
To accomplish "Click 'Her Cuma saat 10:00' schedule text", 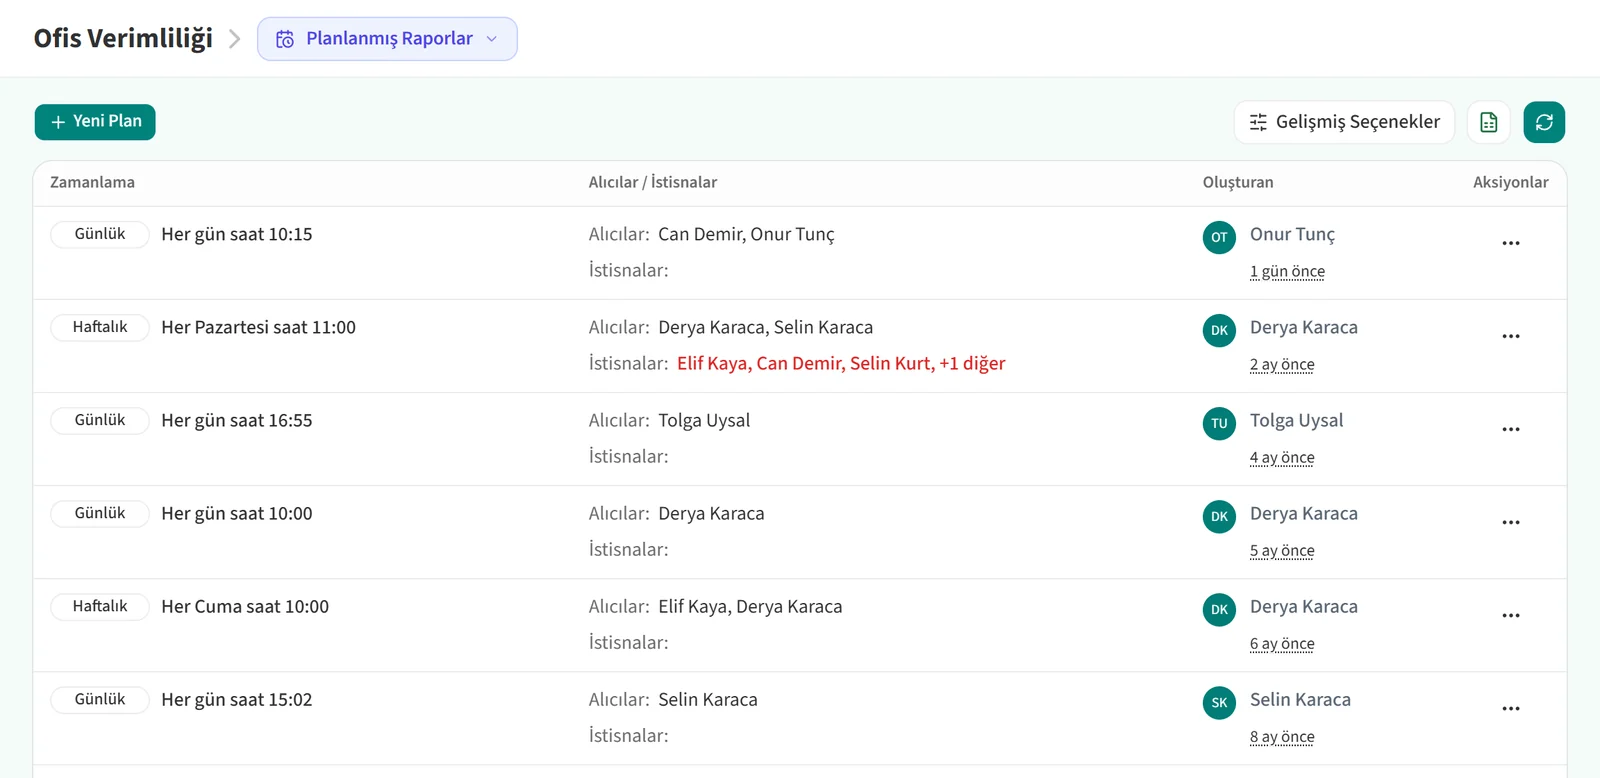I will tap(245, 607).
